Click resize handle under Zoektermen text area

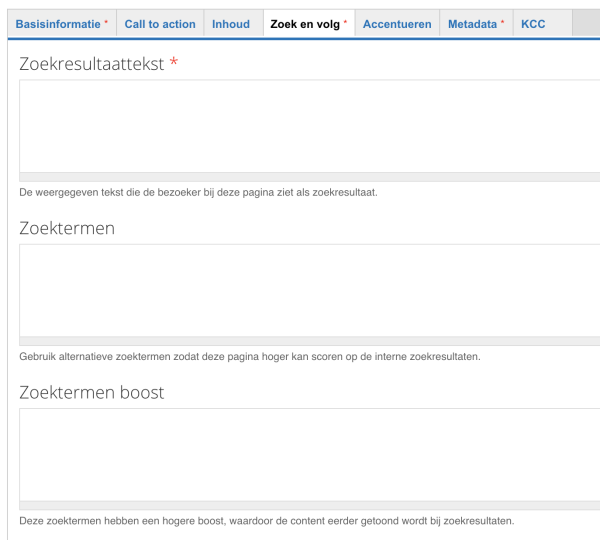tap(310, 342)
